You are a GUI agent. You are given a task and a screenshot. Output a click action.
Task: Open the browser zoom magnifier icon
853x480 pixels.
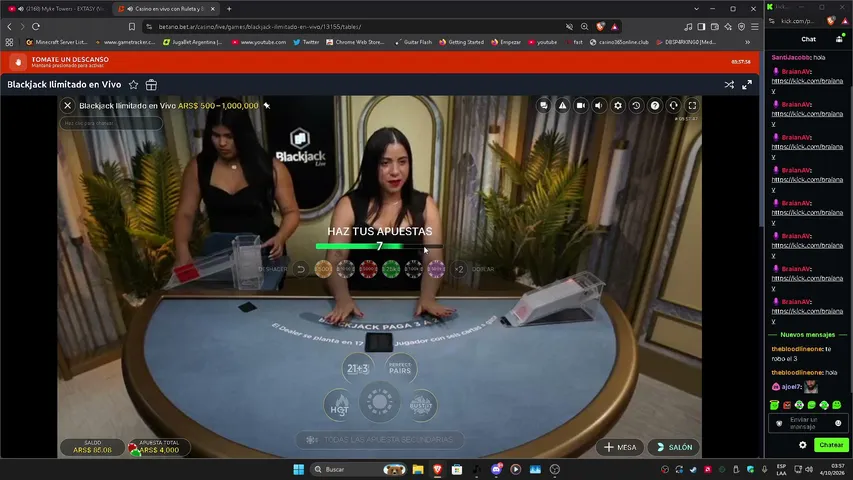click(x=584, y=27)
